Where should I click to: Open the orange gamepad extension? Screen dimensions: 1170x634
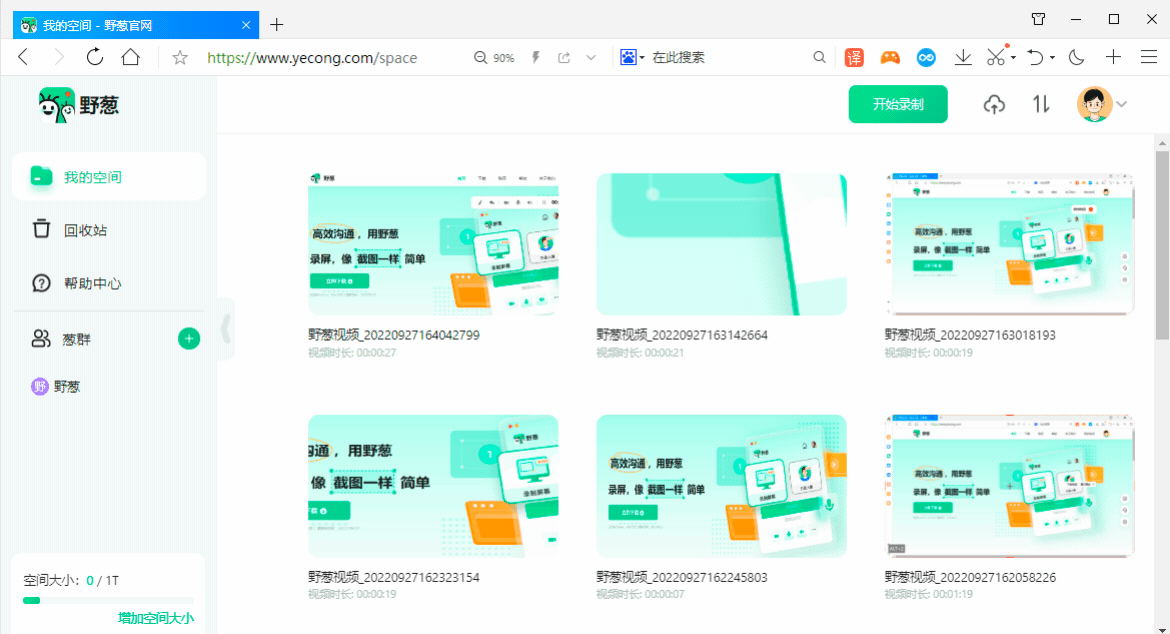890,57
